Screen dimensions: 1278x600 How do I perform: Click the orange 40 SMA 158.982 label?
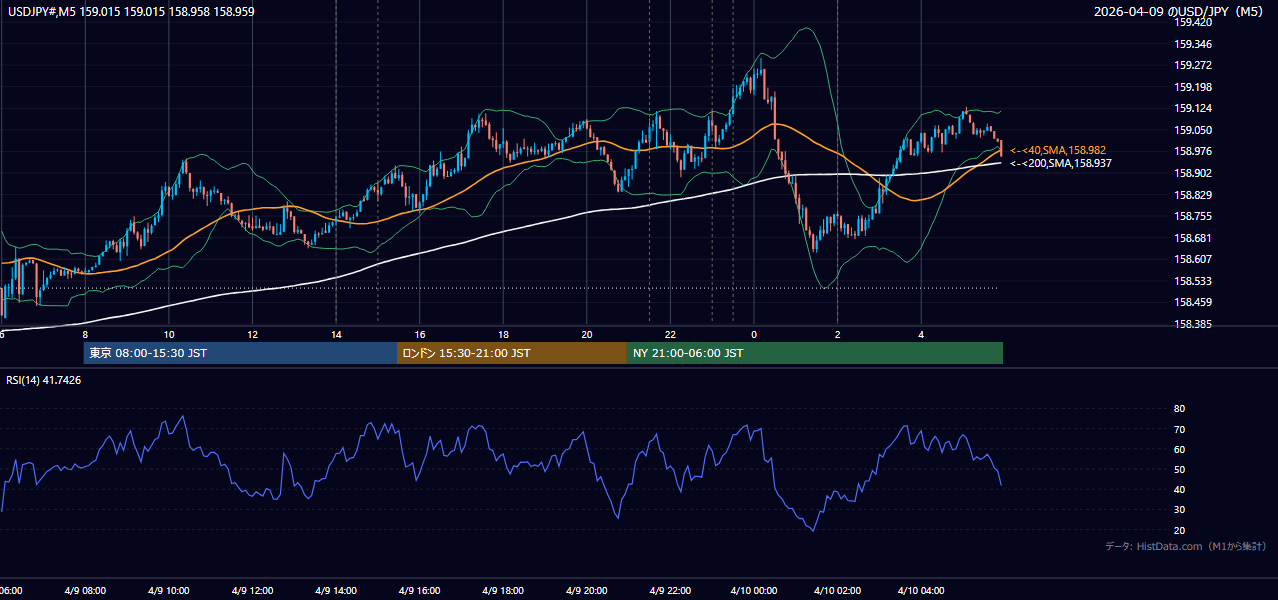[x=1058, y=150]
